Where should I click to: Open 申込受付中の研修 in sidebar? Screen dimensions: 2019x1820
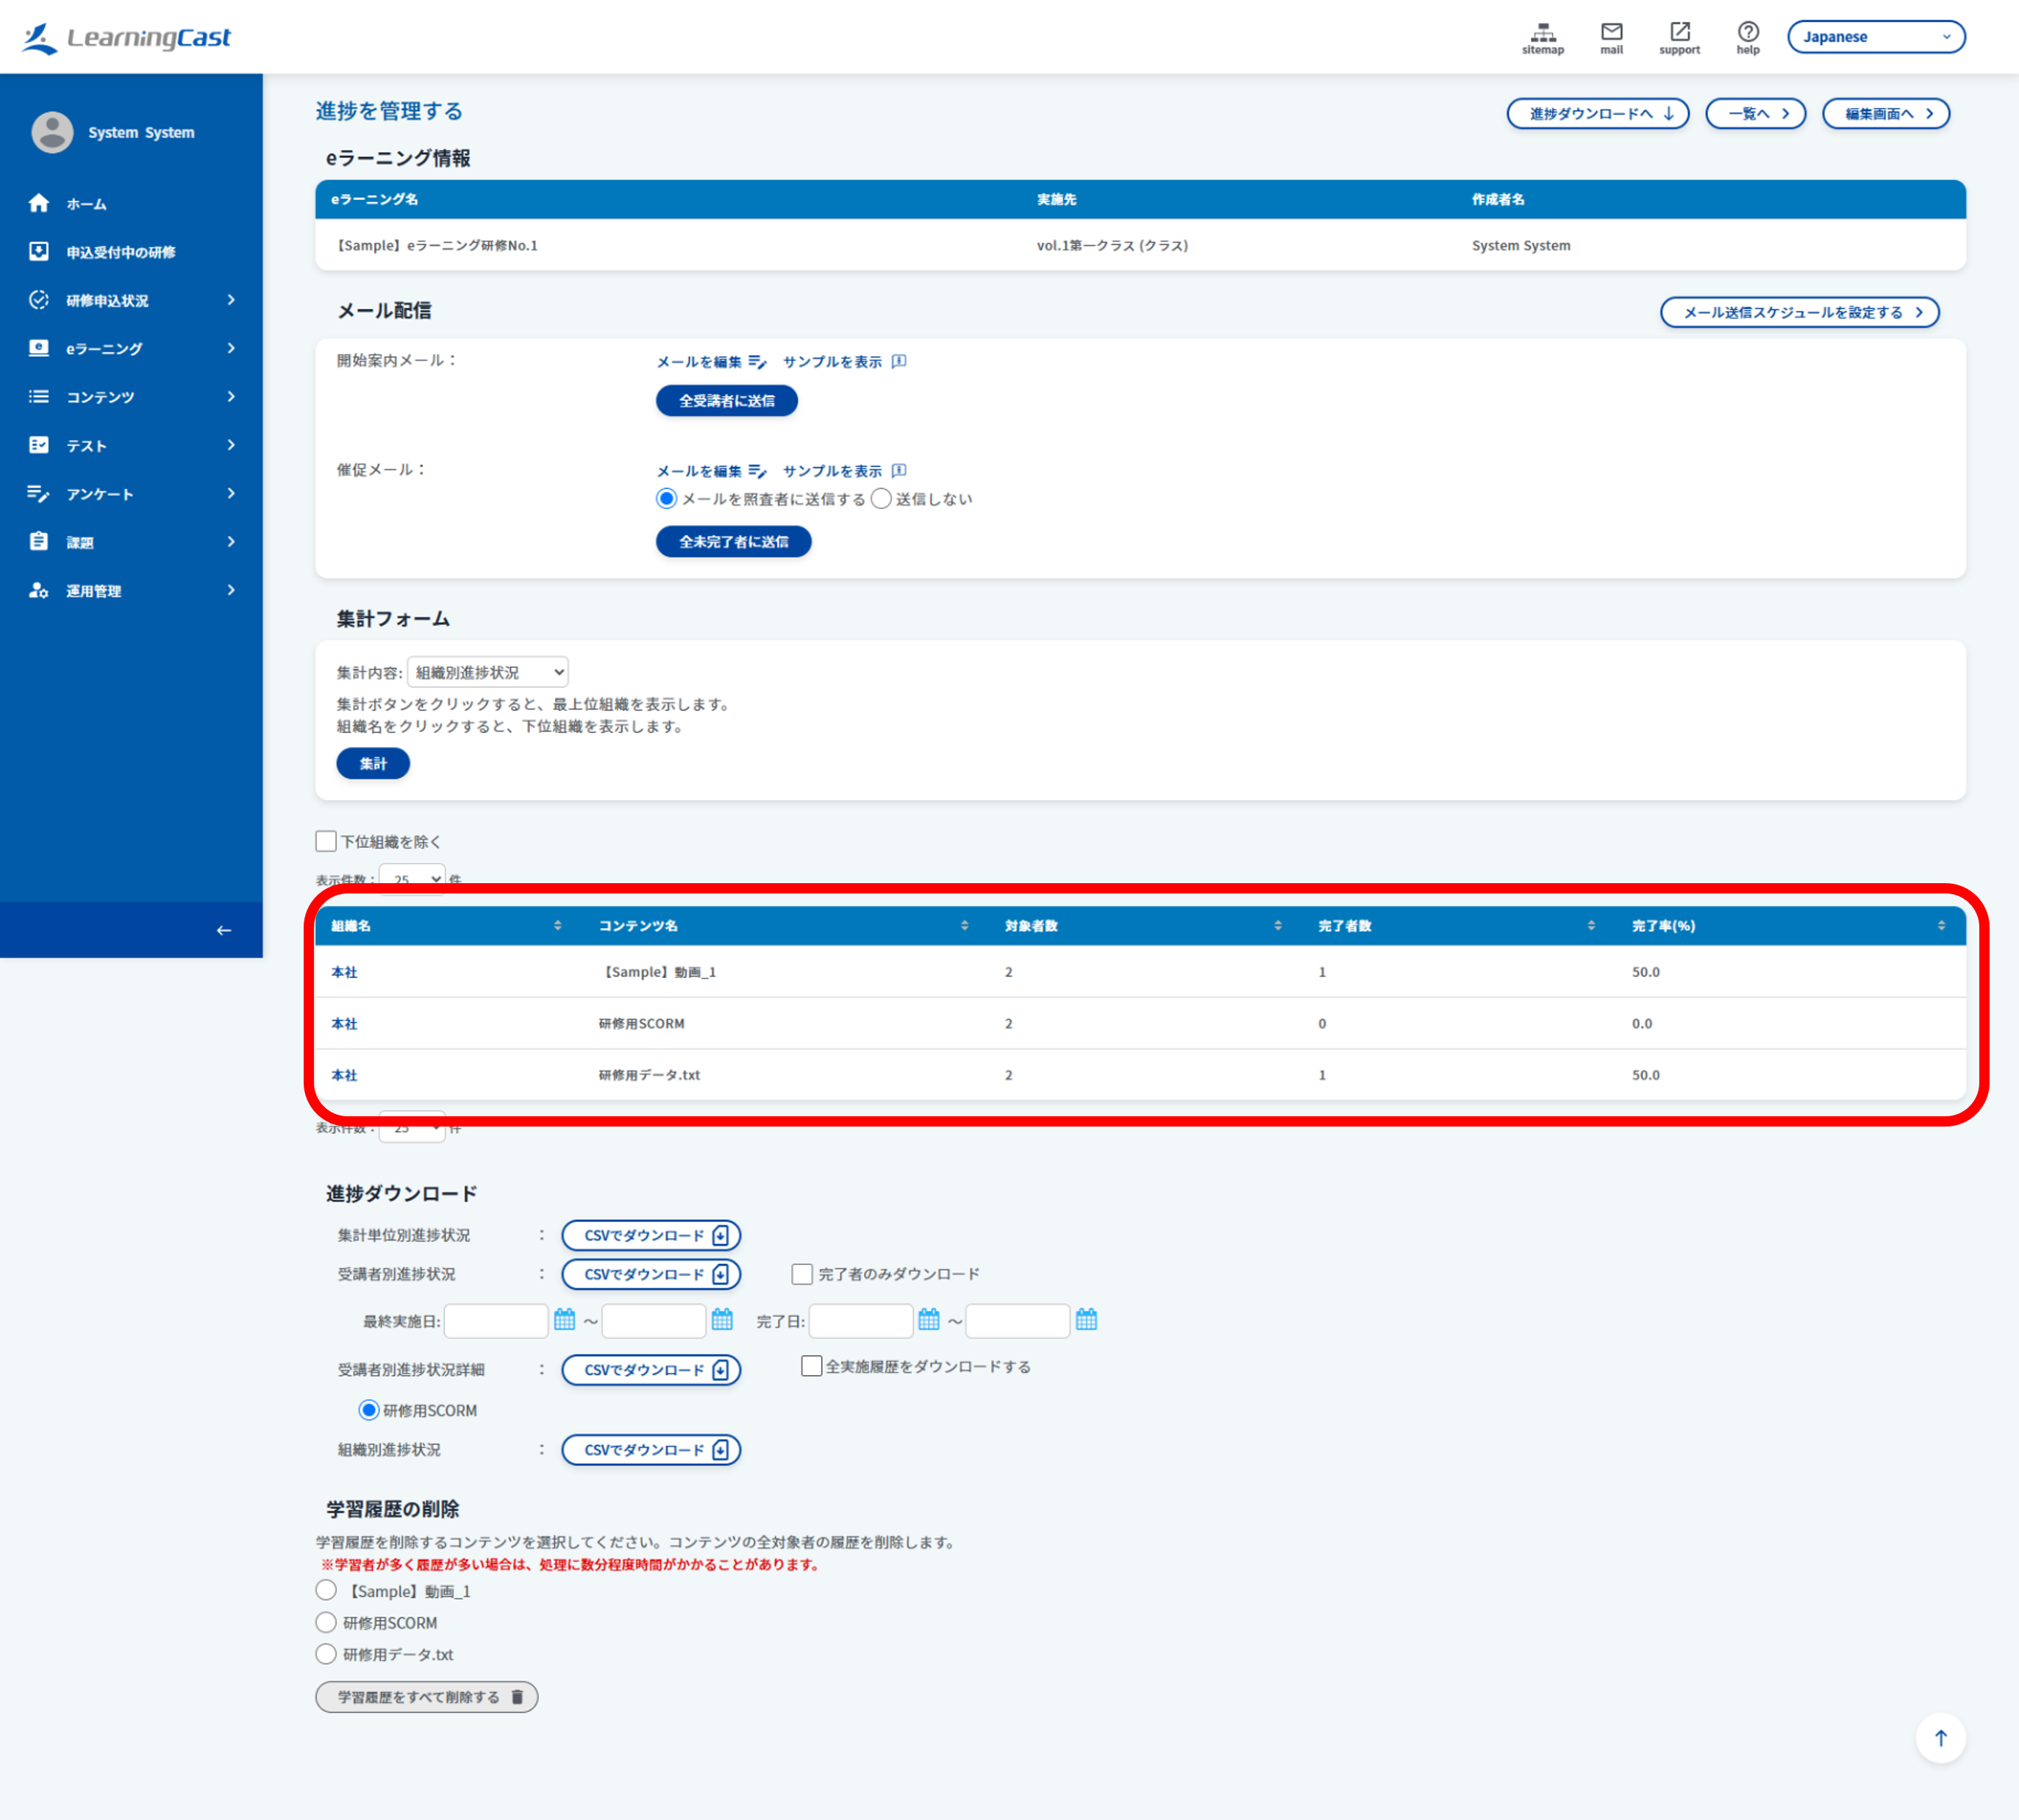[x=131, y=252]
